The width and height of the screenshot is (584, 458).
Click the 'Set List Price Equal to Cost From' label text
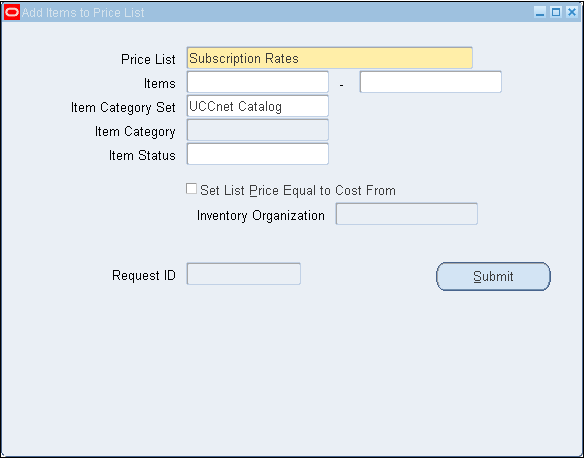point(298,190)
